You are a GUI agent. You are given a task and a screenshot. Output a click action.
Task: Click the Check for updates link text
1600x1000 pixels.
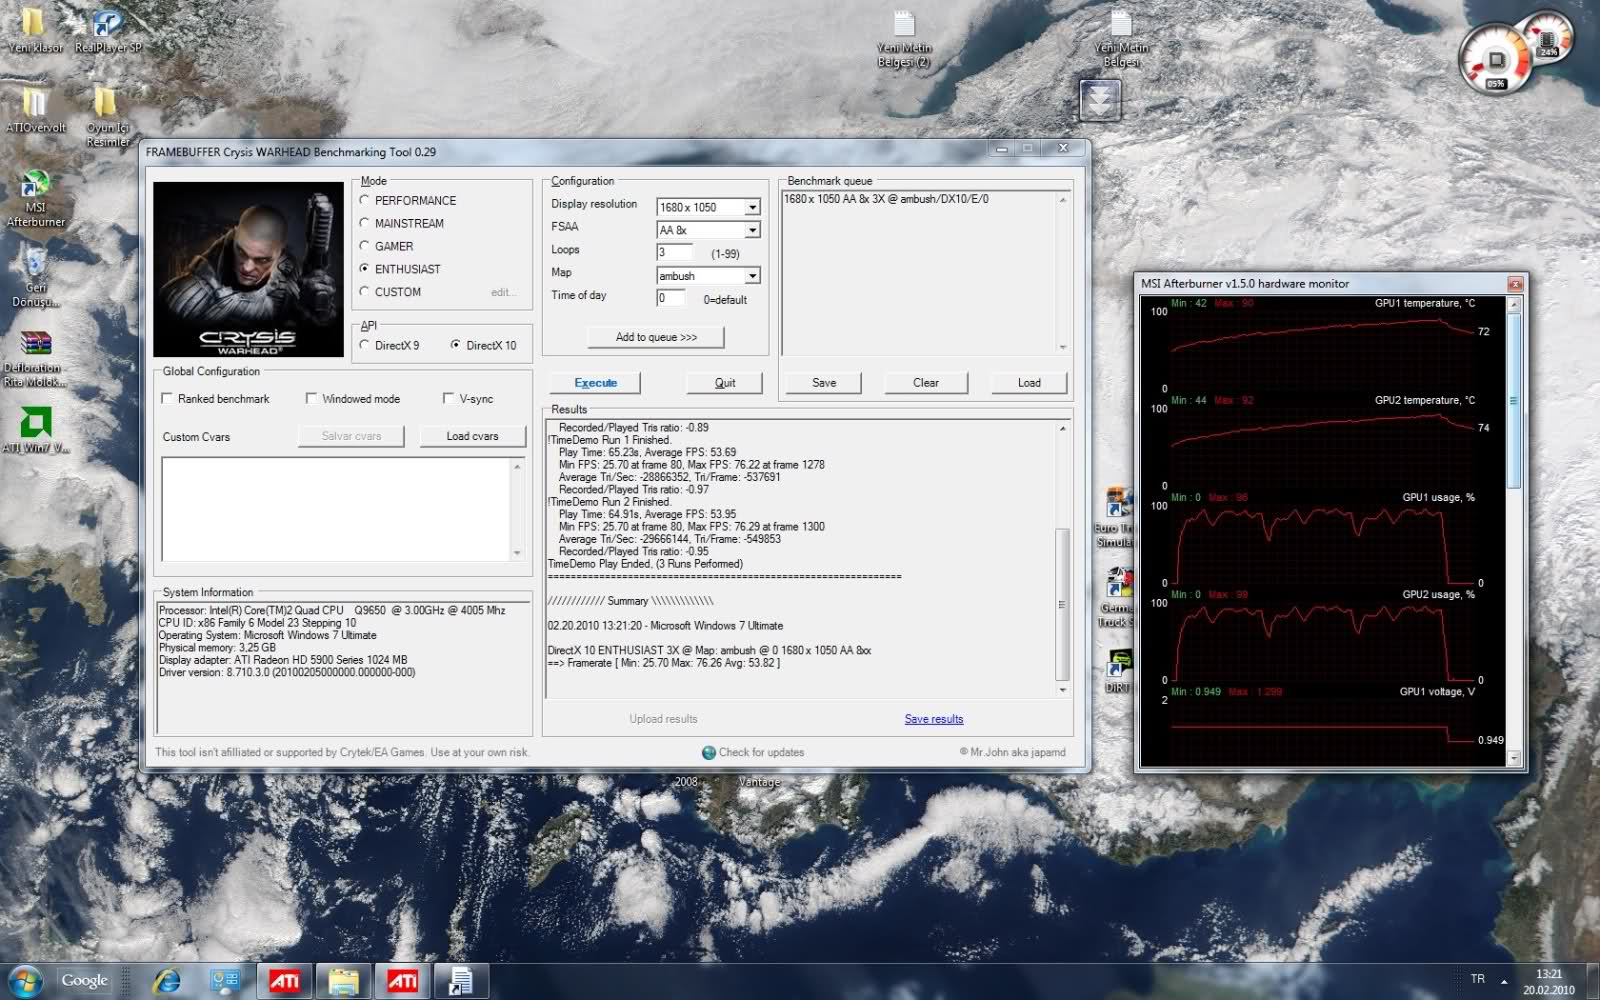[x=761, y=752]
